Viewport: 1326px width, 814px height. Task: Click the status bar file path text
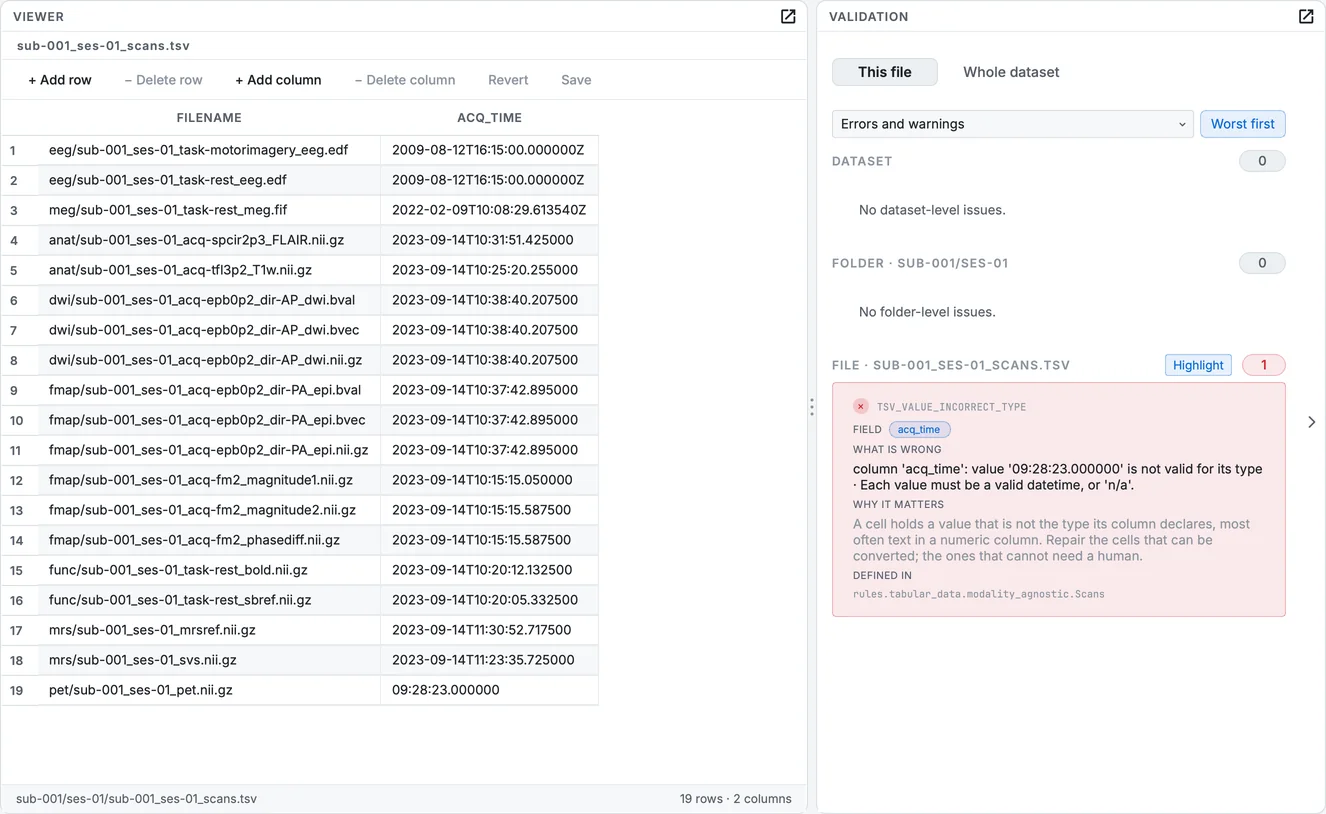pyautogui.click(x=136, y=799)
